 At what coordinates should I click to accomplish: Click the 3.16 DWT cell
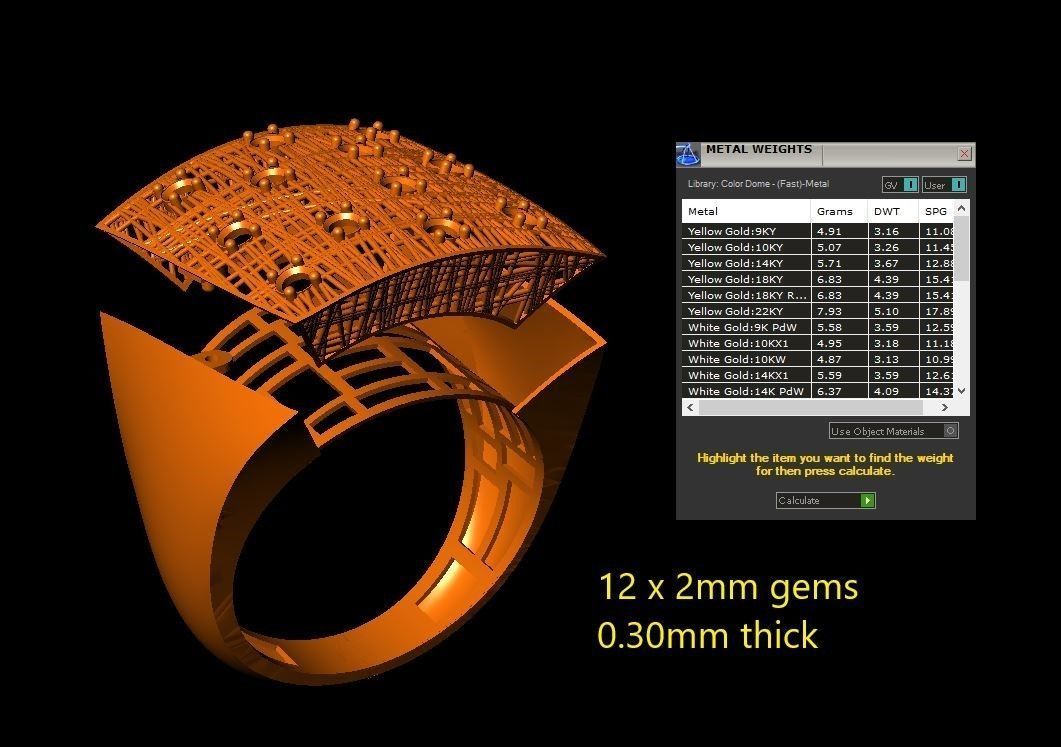tap(893, 231)
